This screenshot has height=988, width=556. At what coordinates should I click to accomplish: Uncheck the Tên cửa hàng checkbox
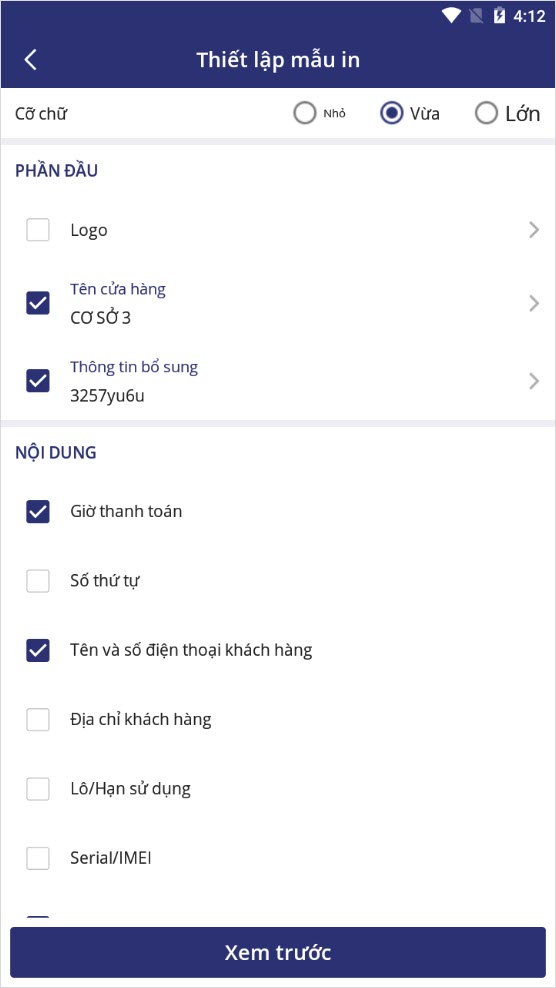point(38,304)
